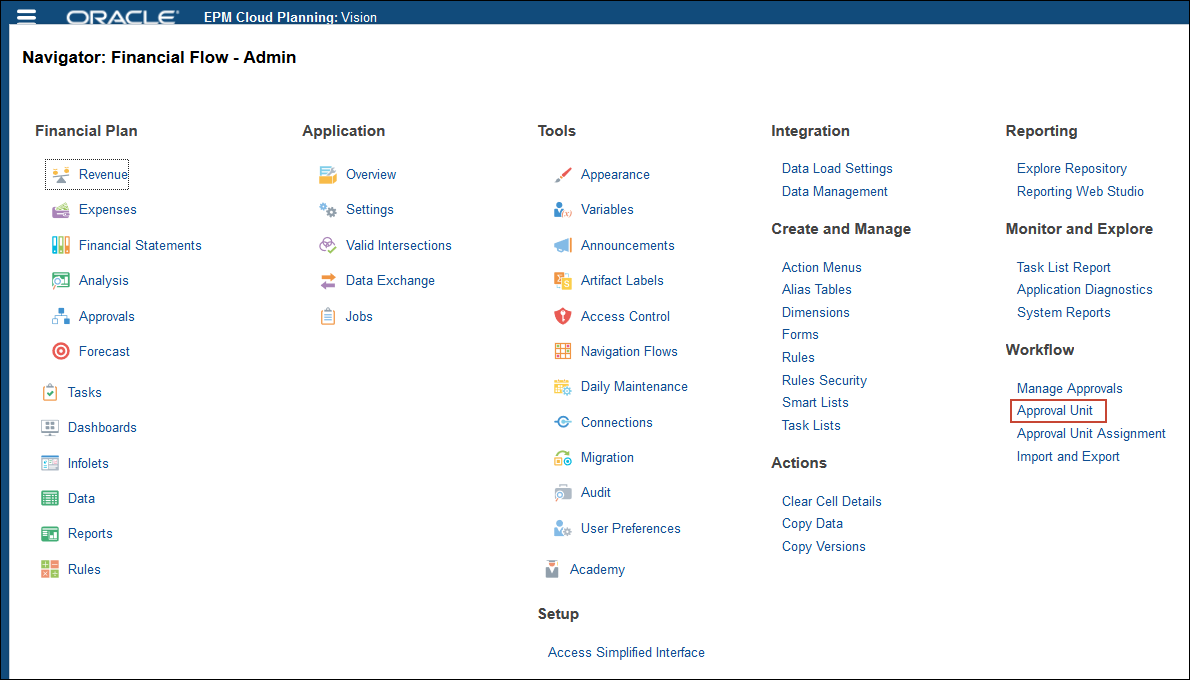Screen dimensions: 1190x680
Task: Open the Approval Unit link
Action: coord(1055,411)
